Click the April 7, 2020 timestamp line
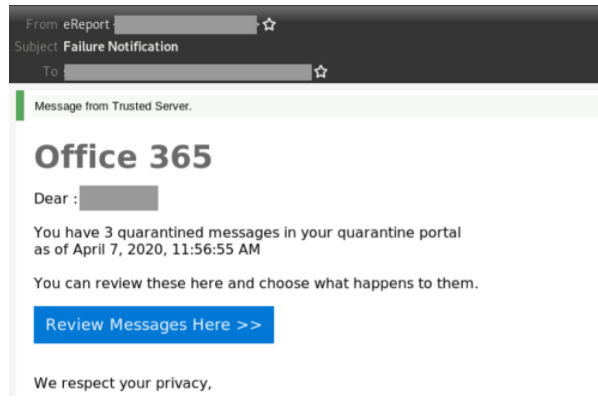 pyautogui.click(x=147, y=249)
